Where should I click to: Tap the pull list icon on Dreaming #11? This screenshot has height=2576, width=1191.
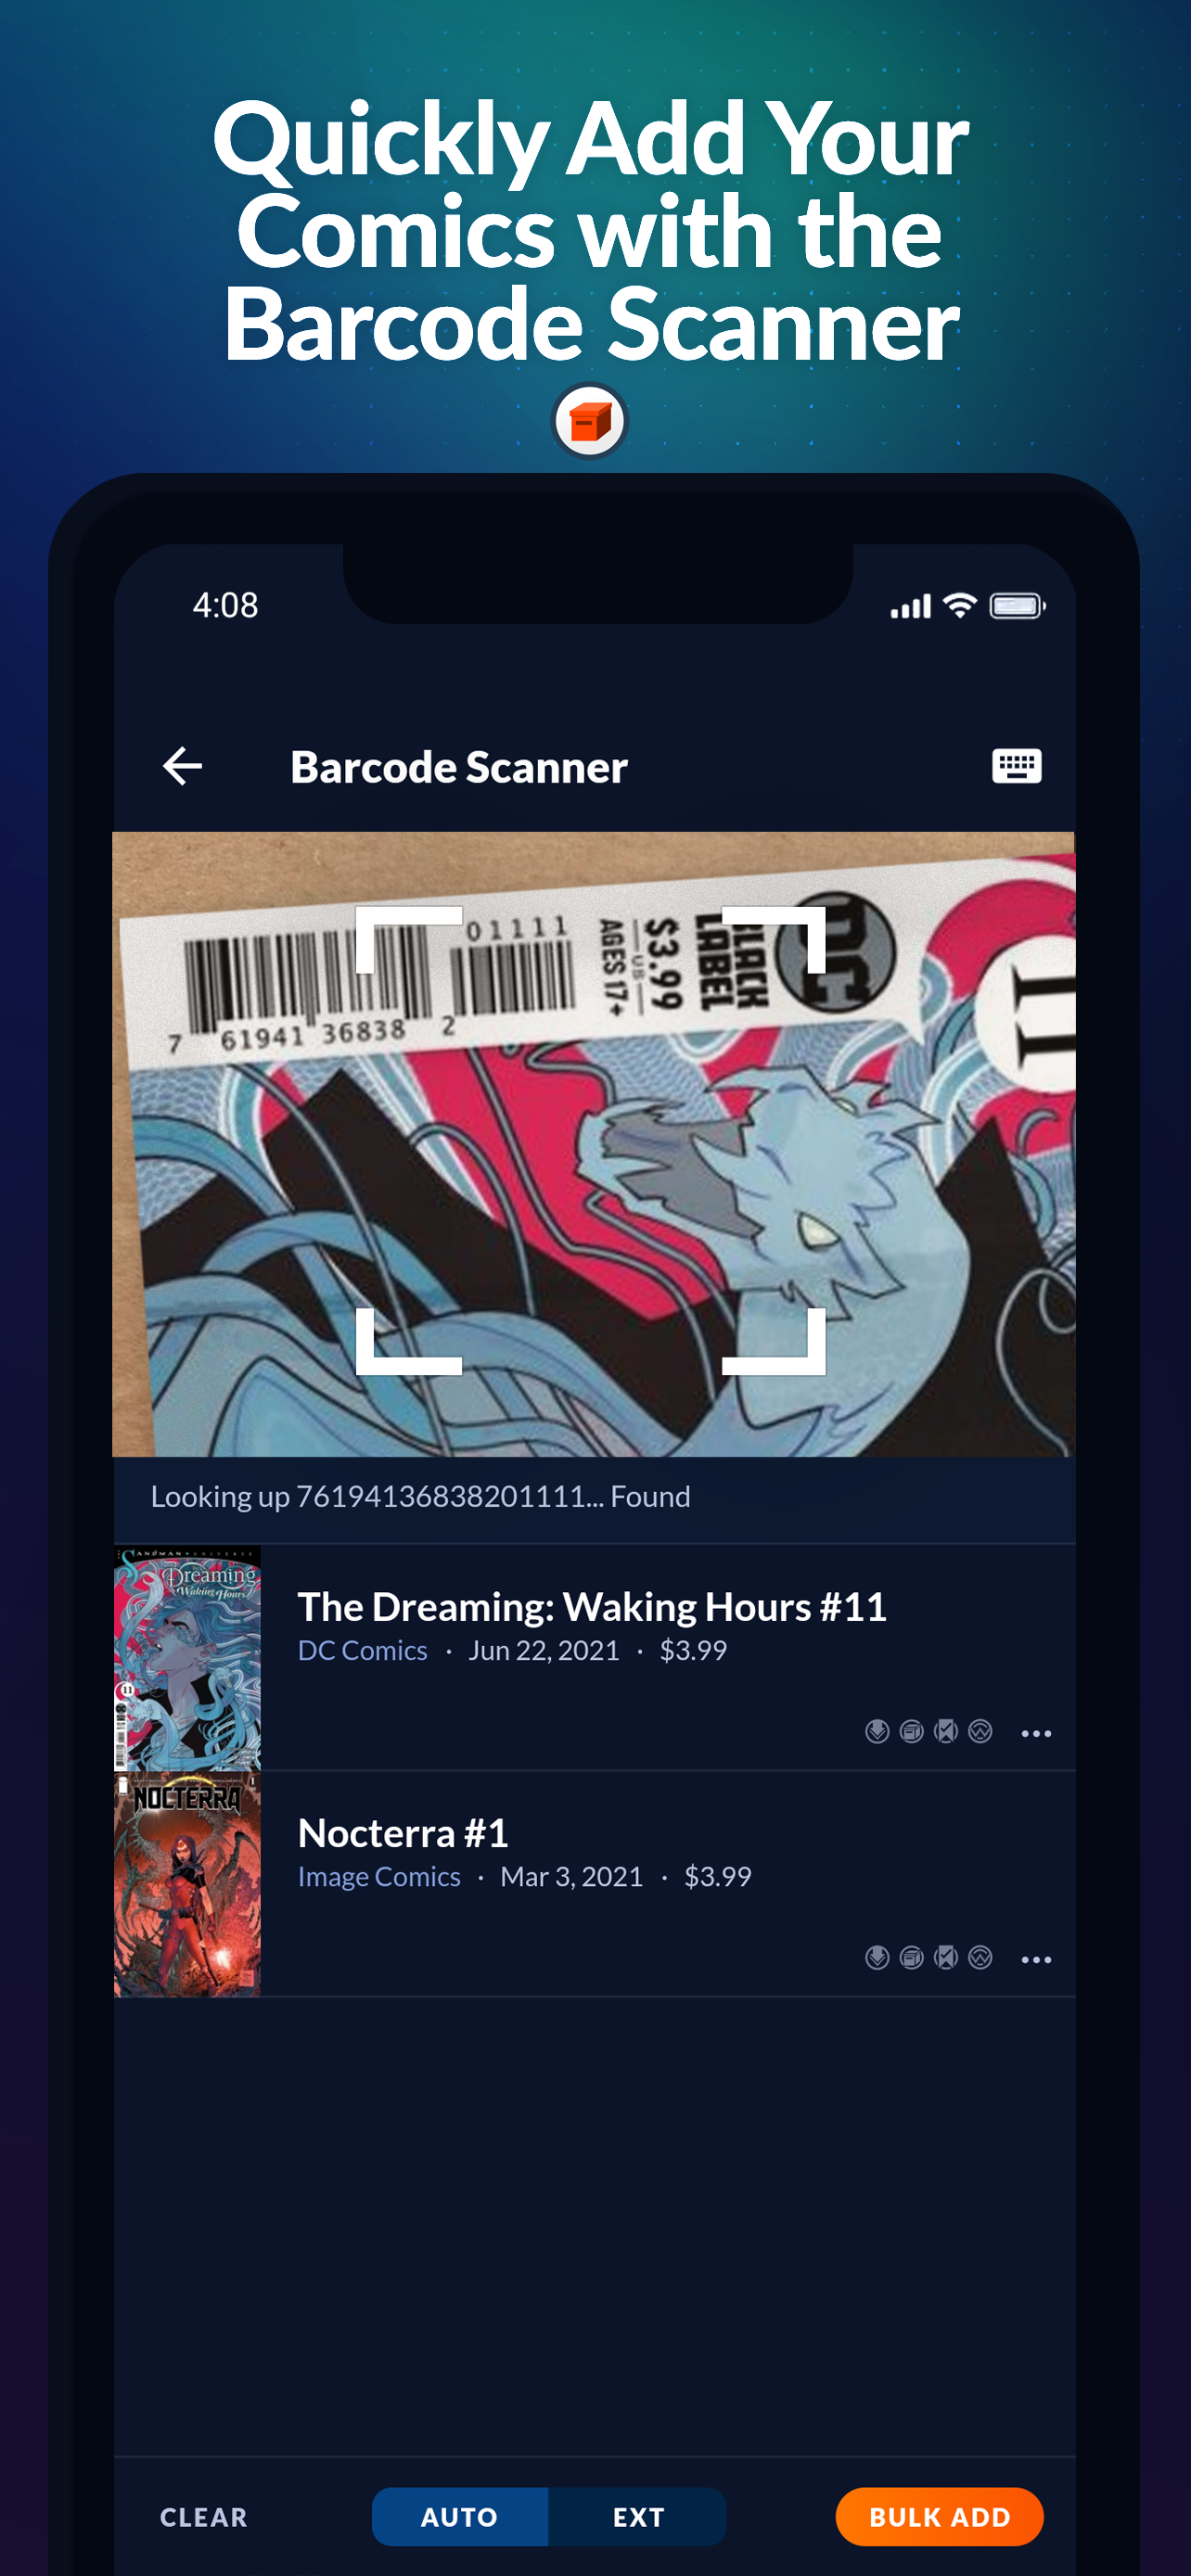pyautogui.click(x=877, y=1731)
